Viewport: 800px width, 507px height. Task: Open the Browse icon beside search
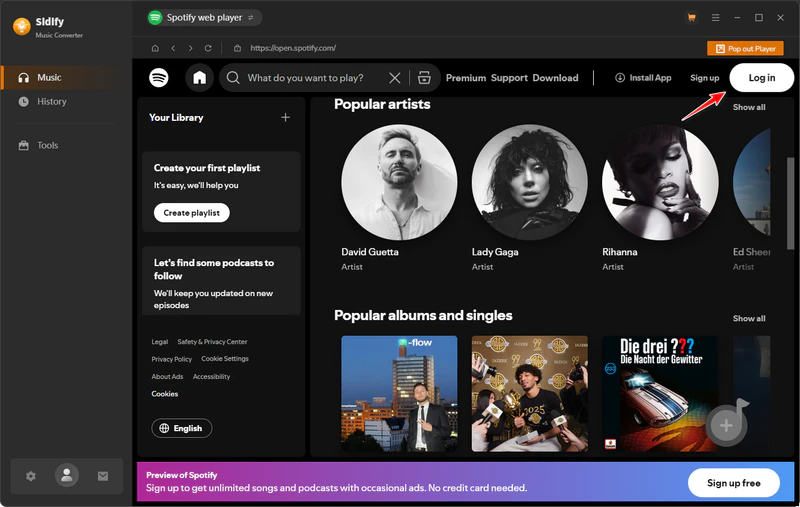424,78
